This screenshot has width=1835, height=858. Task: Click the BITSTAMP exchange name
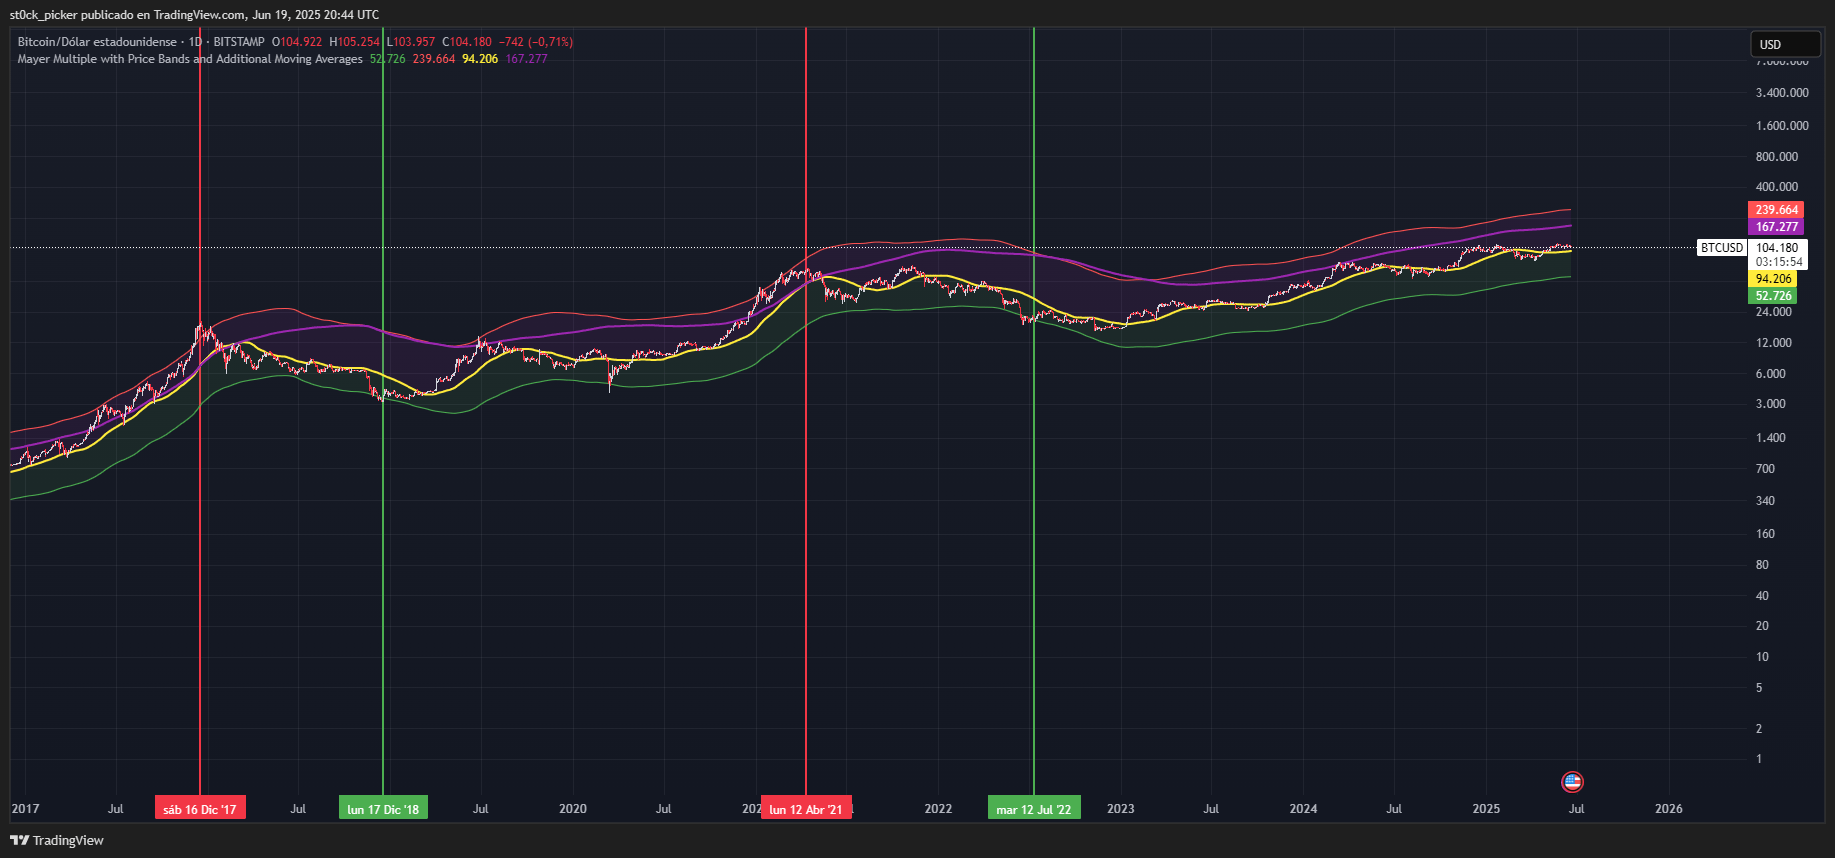tap(239, 42)
